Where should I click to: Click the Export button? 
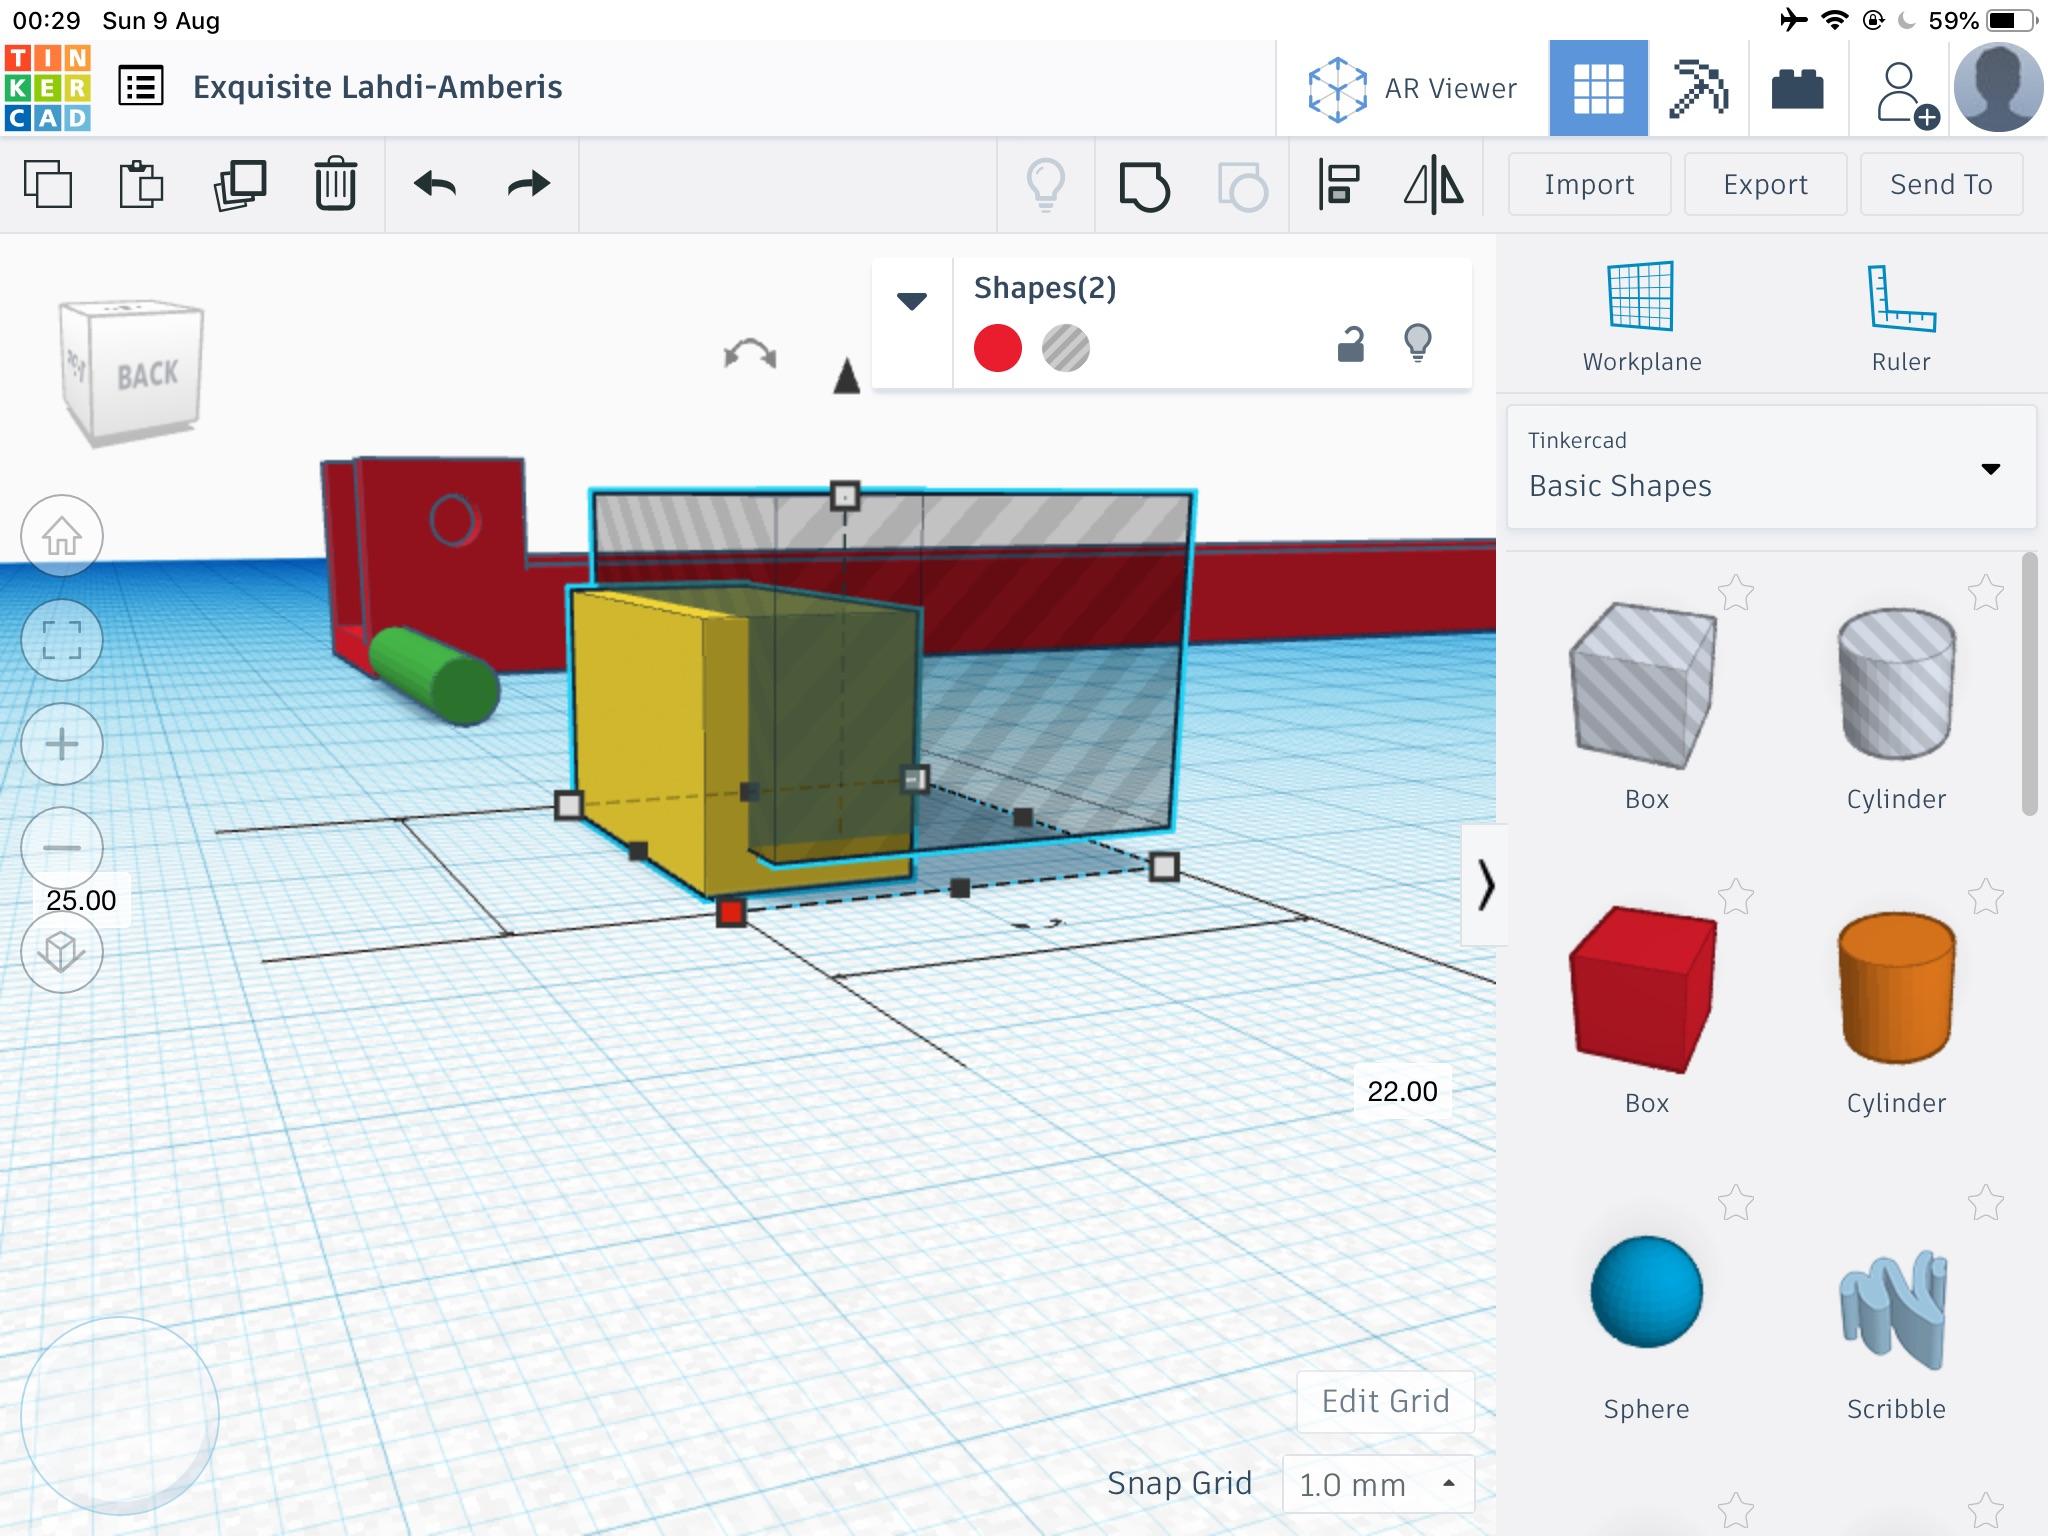coord(1765,185)
